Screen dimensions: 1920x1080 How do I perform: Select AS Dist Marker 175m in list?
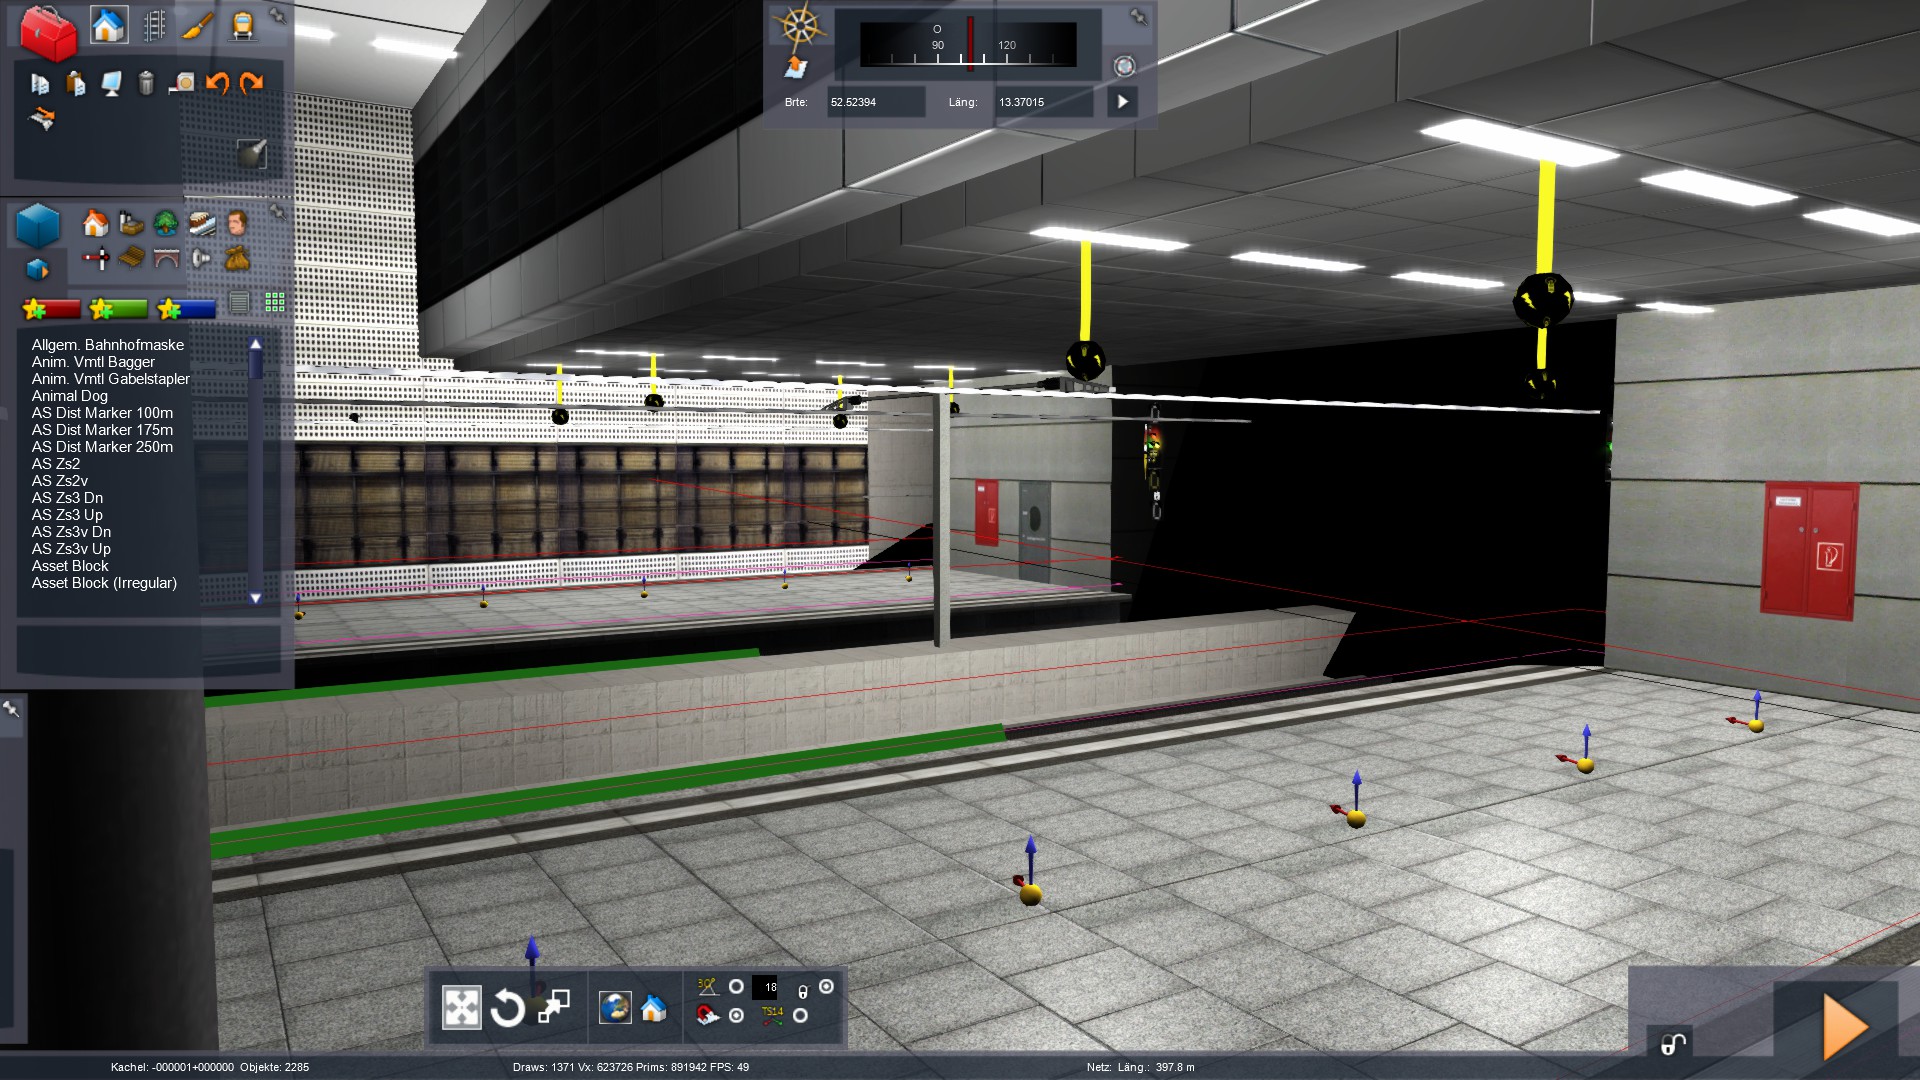pos(102,430)
